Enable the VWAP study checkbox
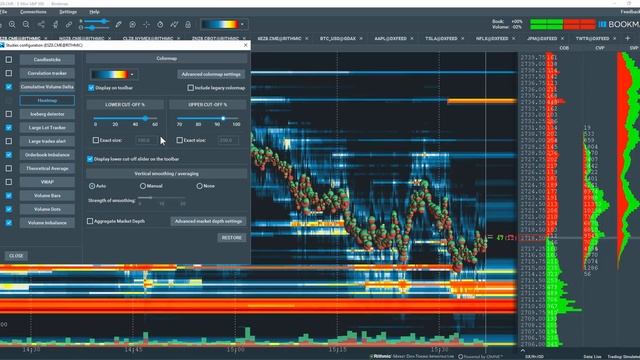Screen dimensions: 640x360 point(9,182)
